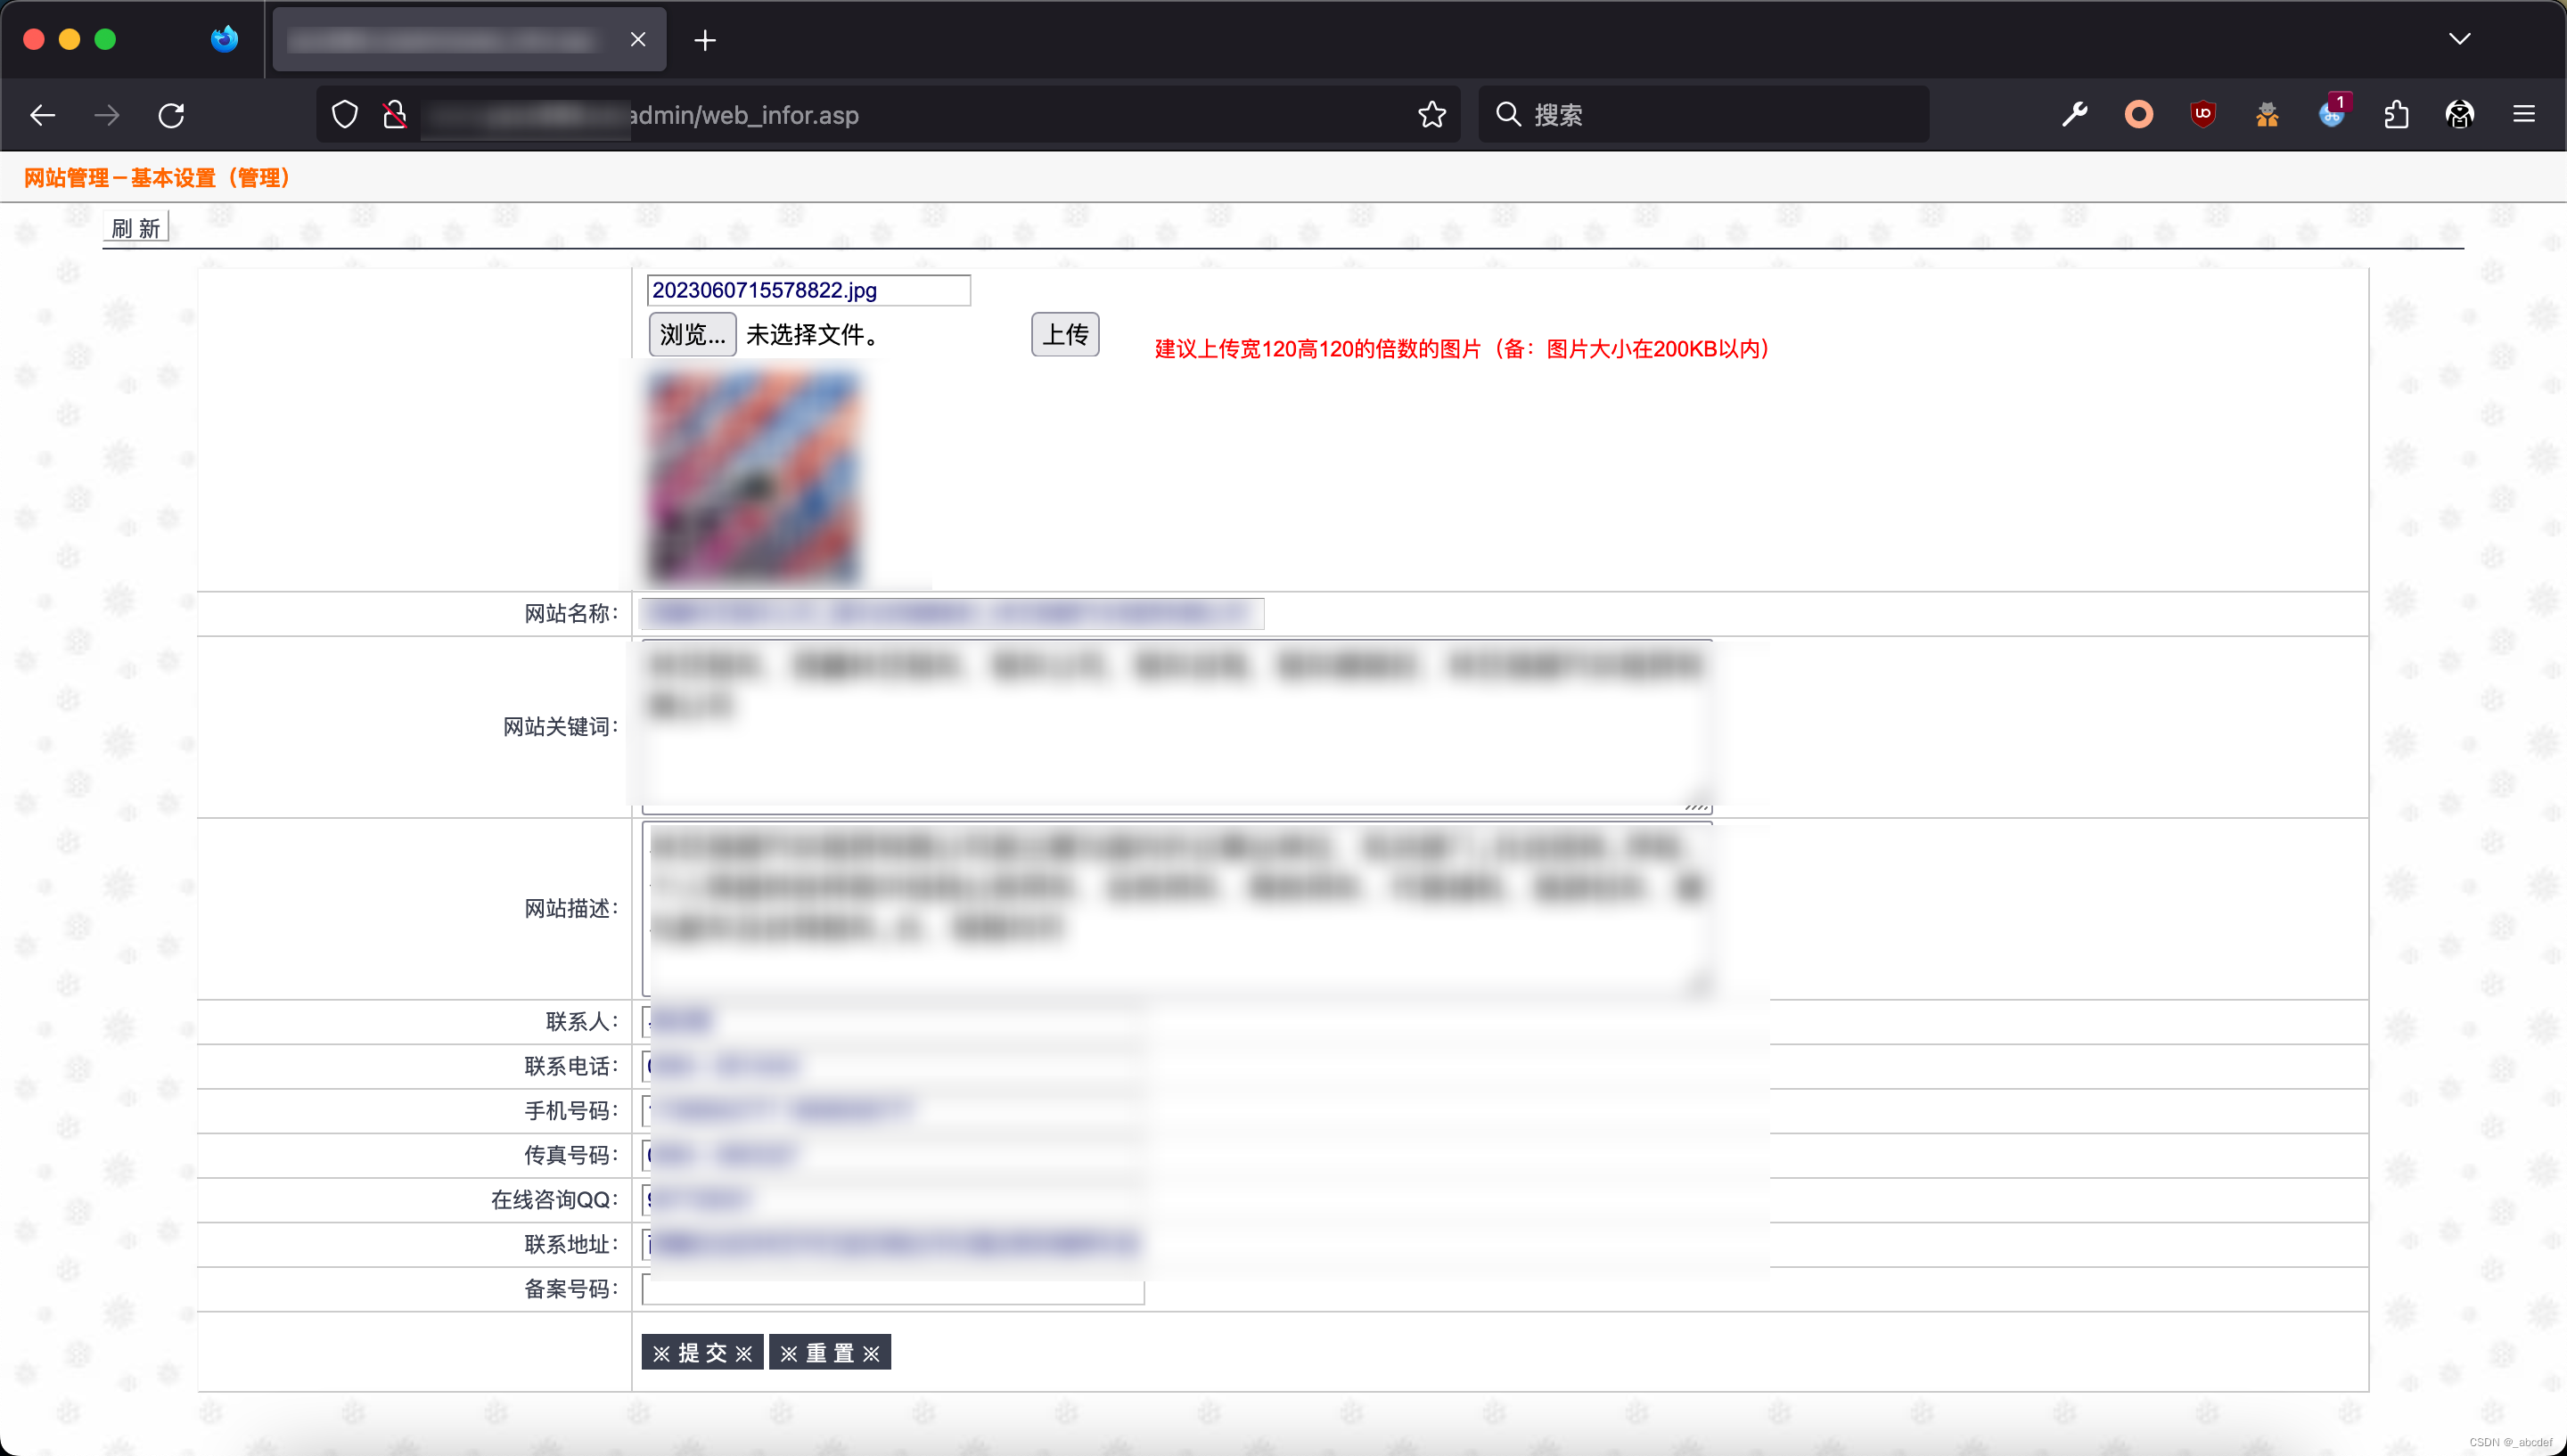Open the wrench developer tools icon
Viewport: 2567px width, 1456px height.
coord(2075,115)
